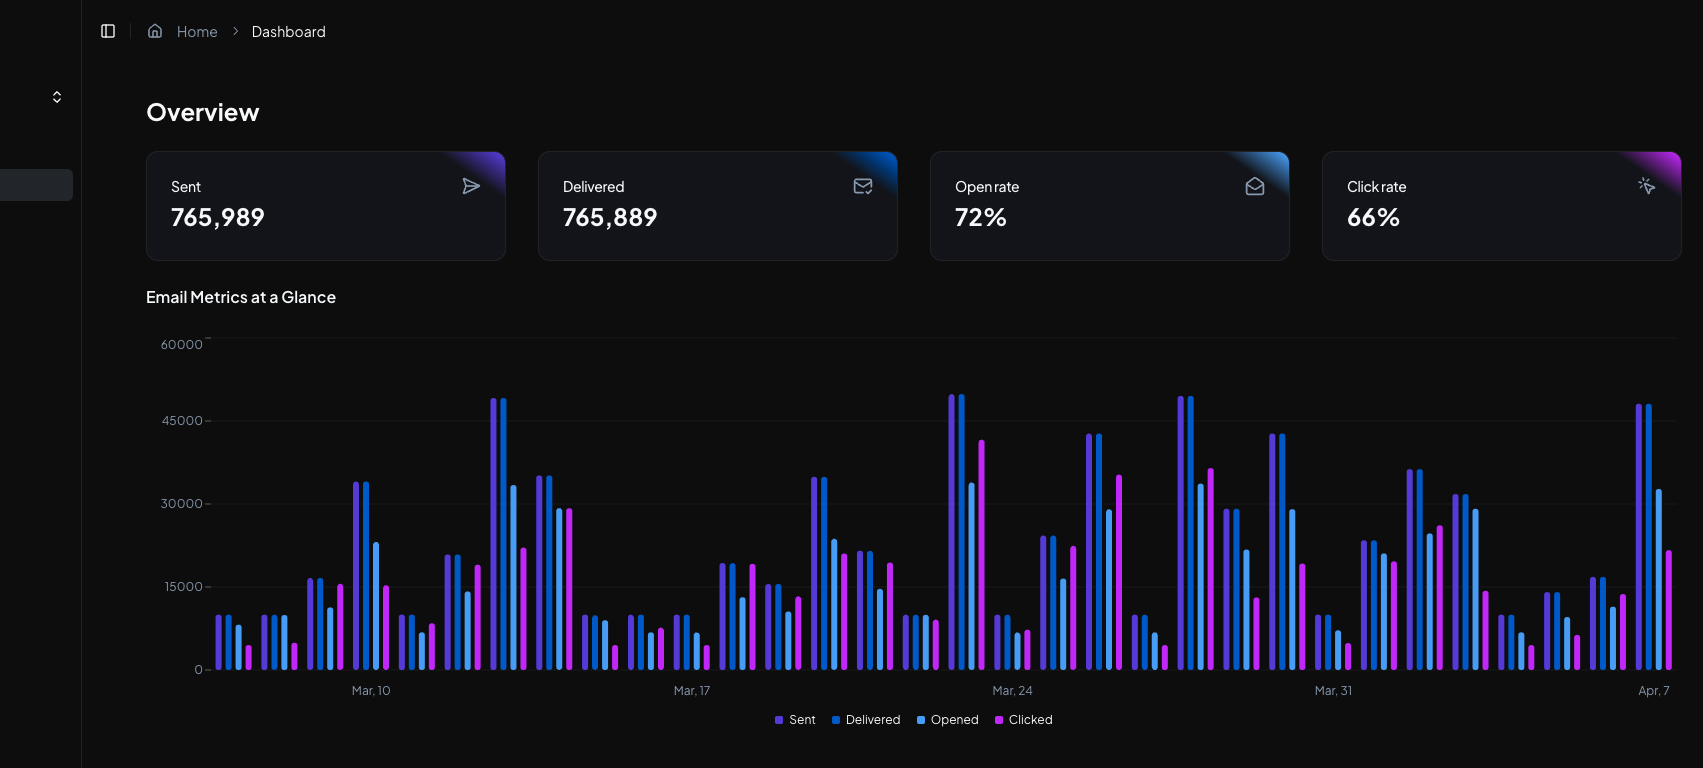
Task: Toggle the sidebar panel icon
Action: coord(108,31)
